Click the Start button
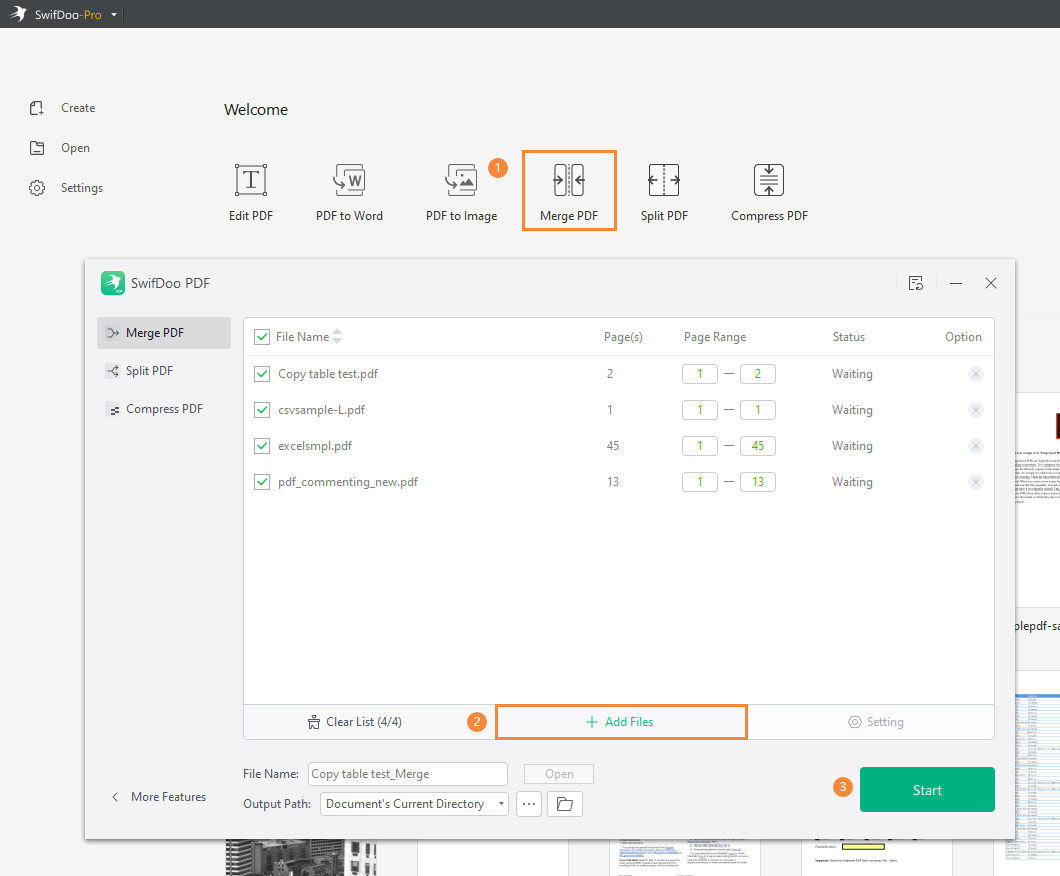The width and height of the screenshot is (1060, 876). (927, 789)
